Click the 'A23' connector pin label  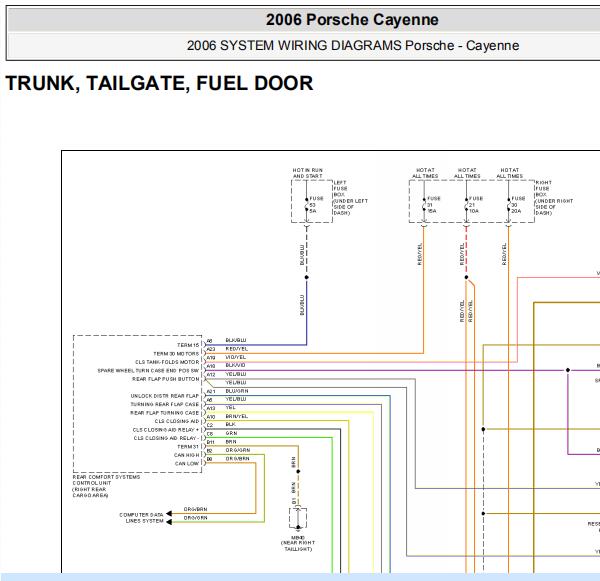(211, 349)
